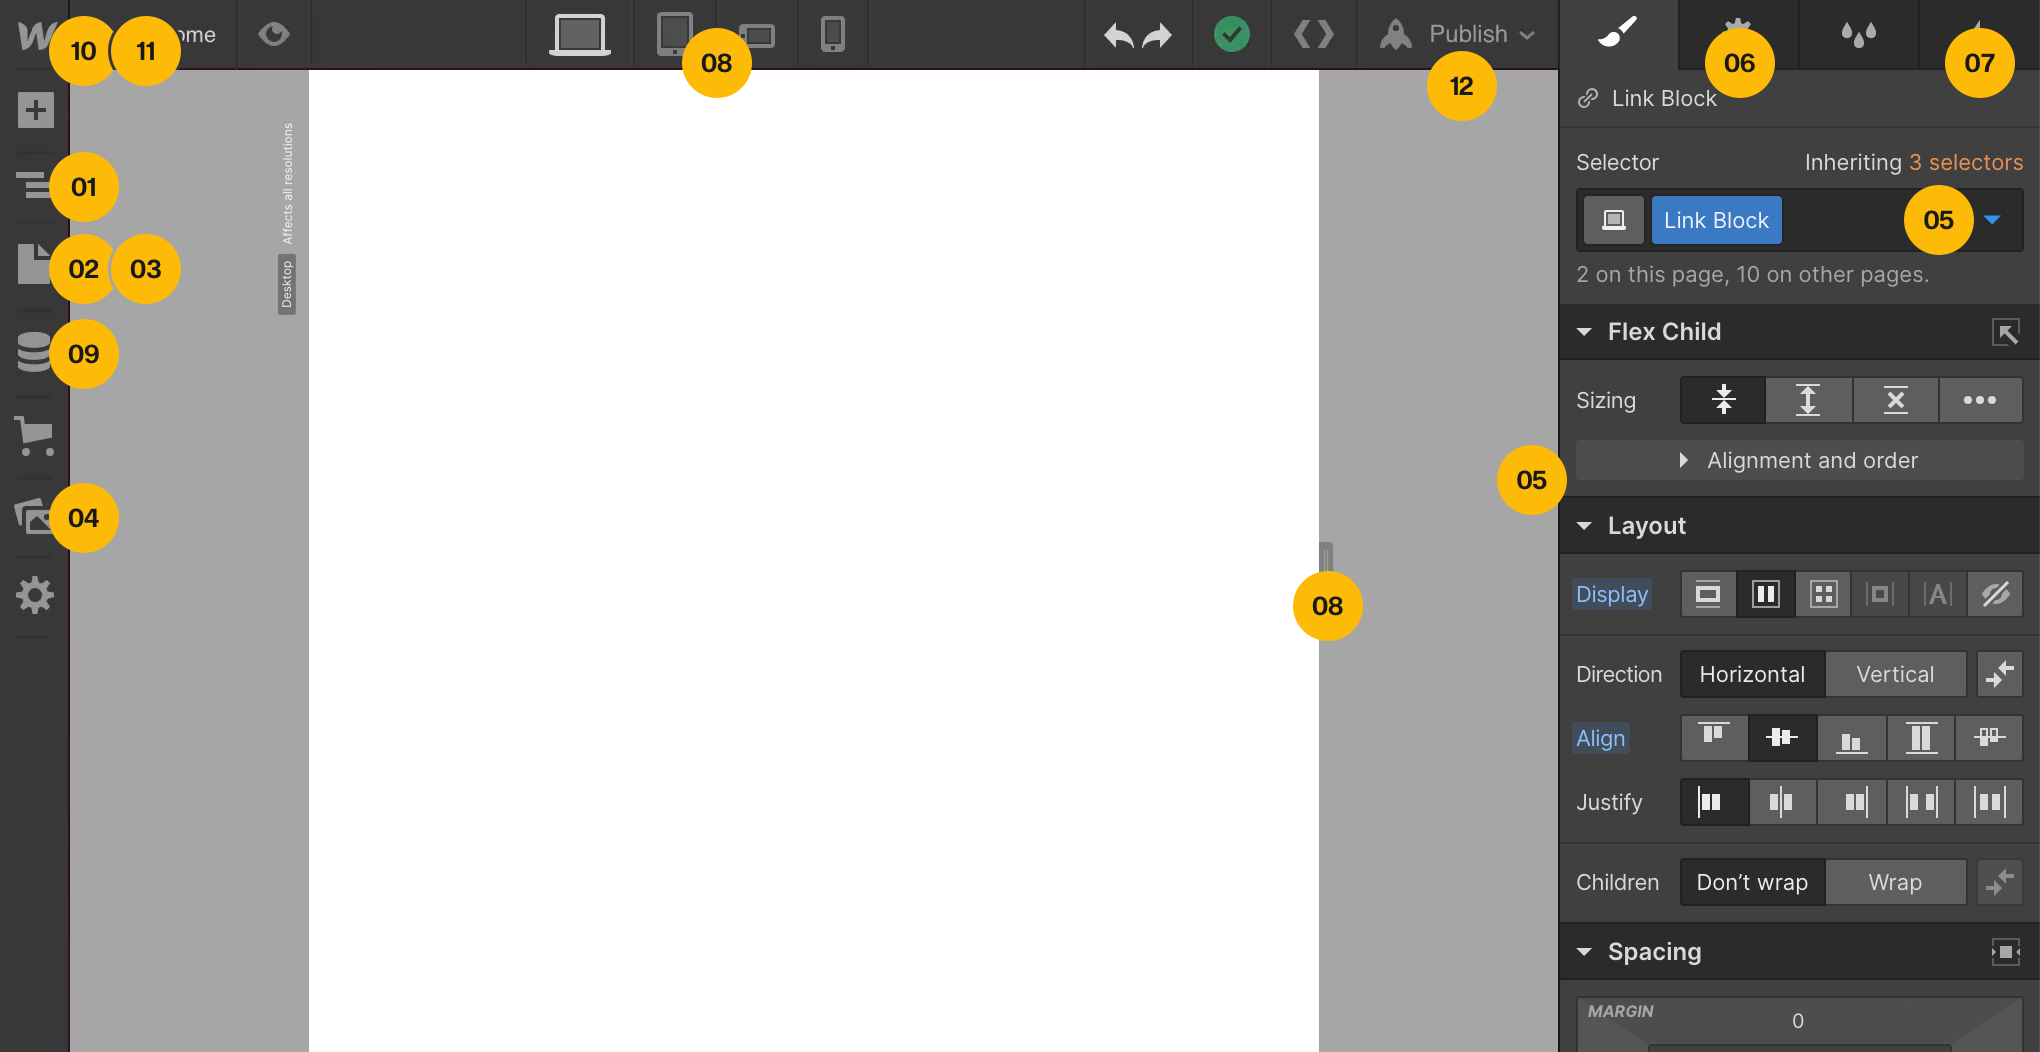The image size is (2040, 1052).
Task: Edit the top margin value 0
Action: pos(1798,1021)
